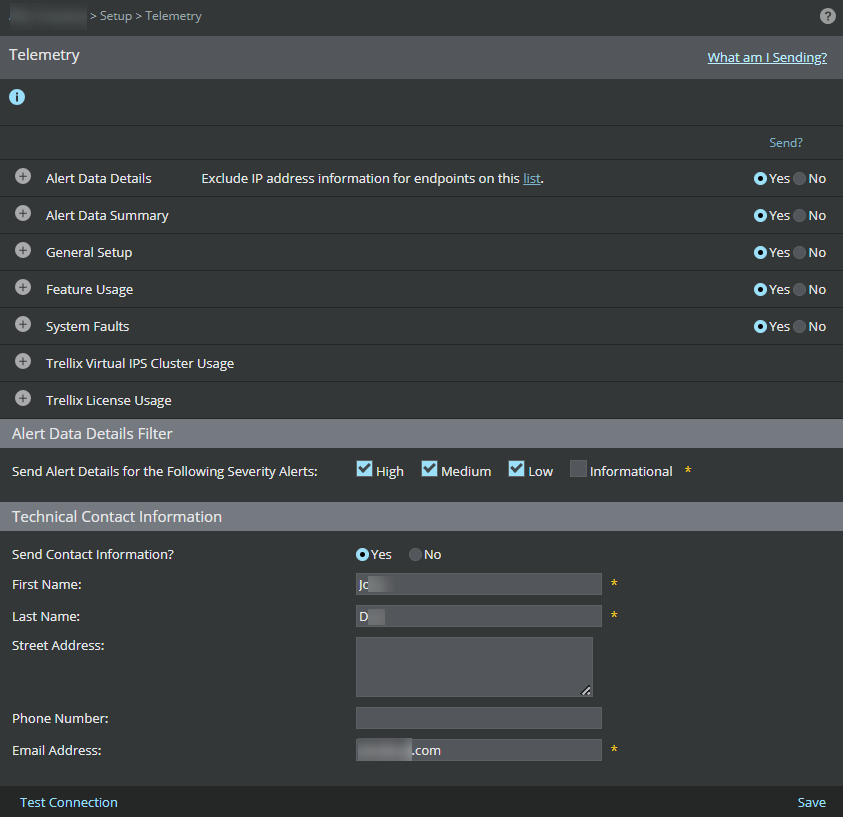Focus the Email Address input field
Screen dimensions: 843x817
click(478, 750)
